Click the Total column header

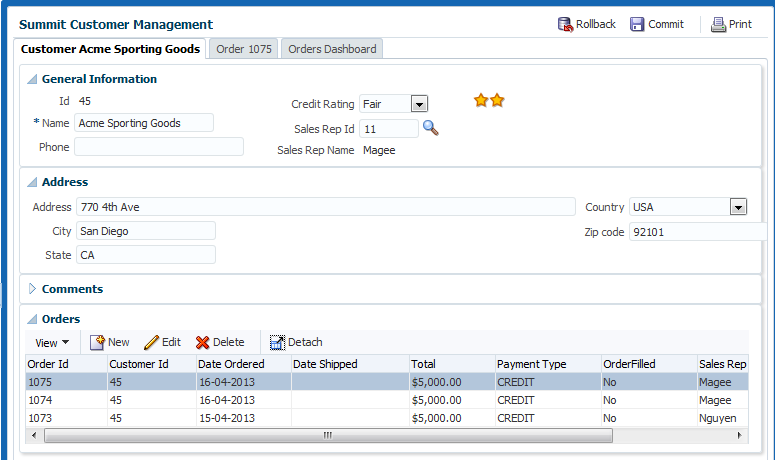tap(452, 364)
